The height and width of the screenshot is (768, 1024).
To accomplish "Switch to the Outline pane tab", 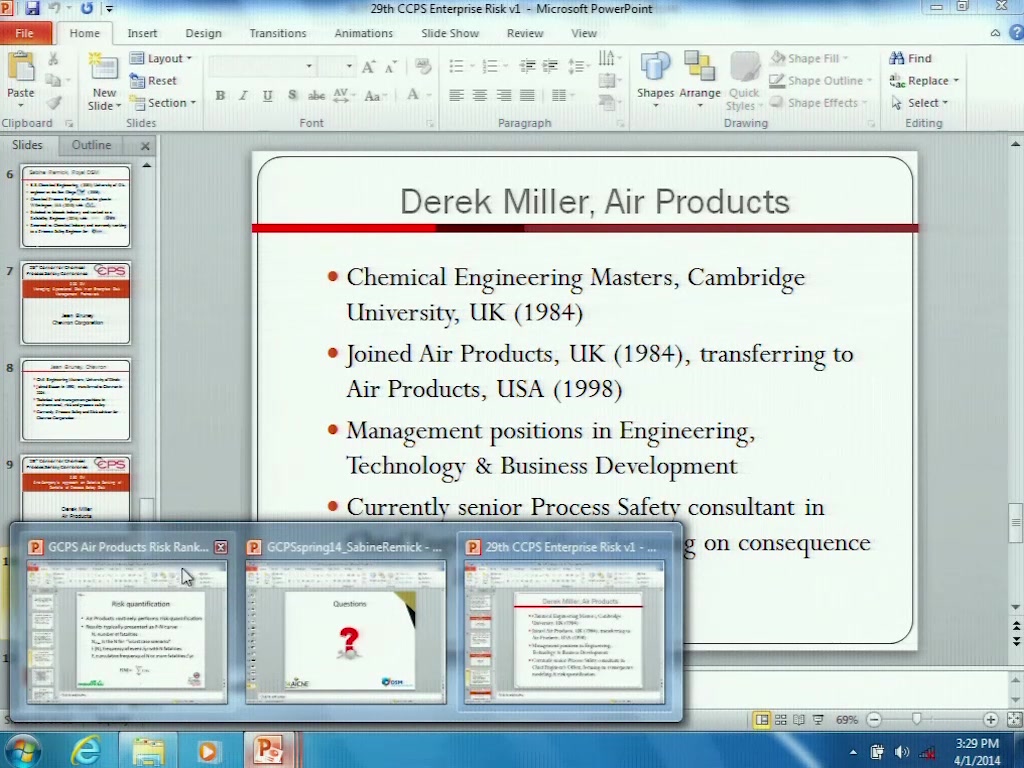I will [x=91, y=145].
